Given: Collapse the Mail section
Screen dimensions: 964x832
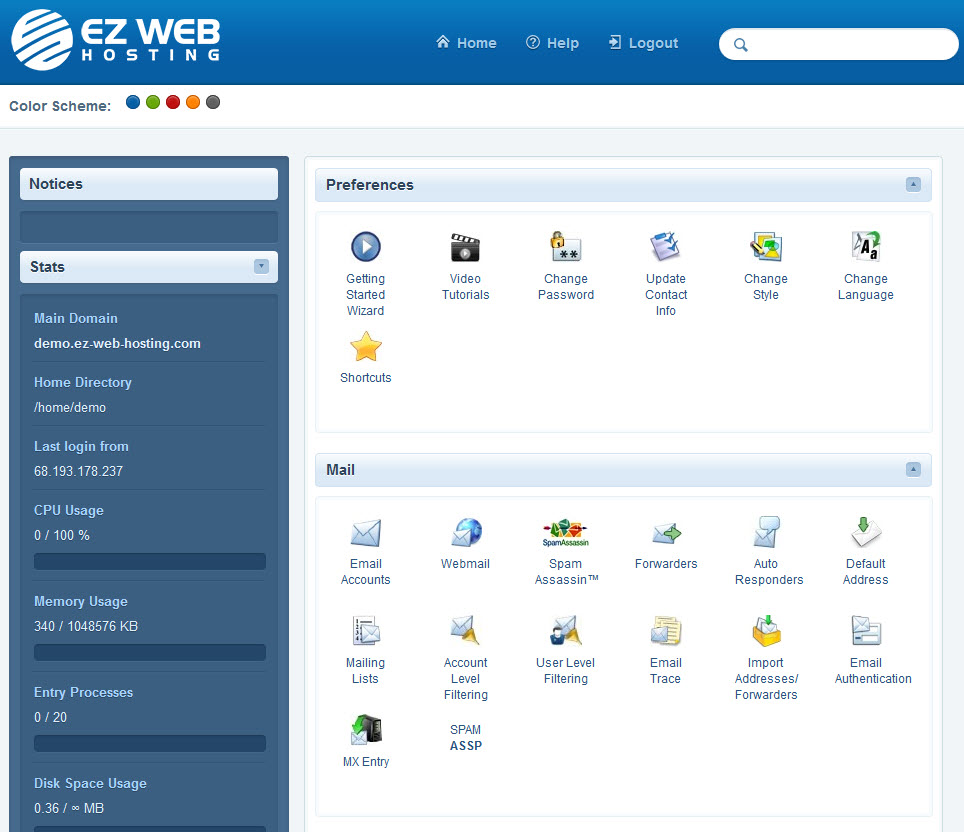Looking at the screenshot, I should (x=912, y=469).
